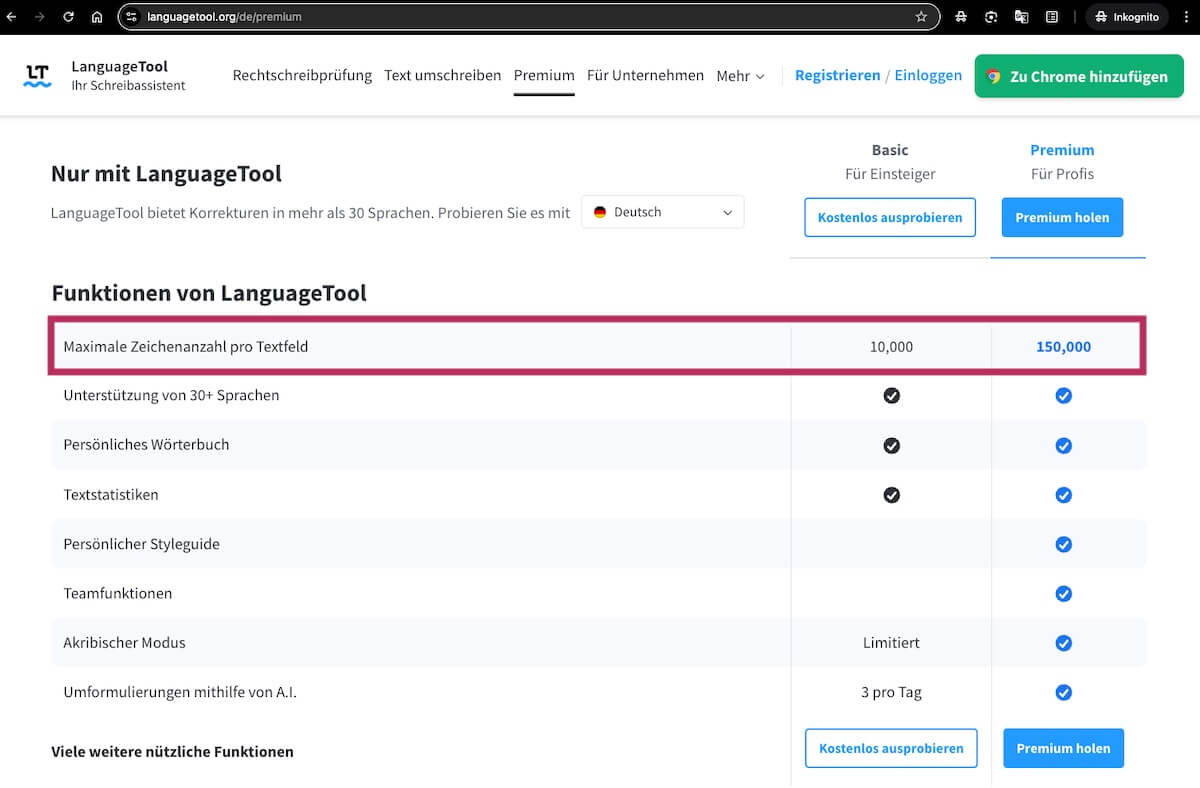This screenshot has height=788, width=1200.
Task: Click the 3 pro Tag value
Action: click(x=891, y=692)
